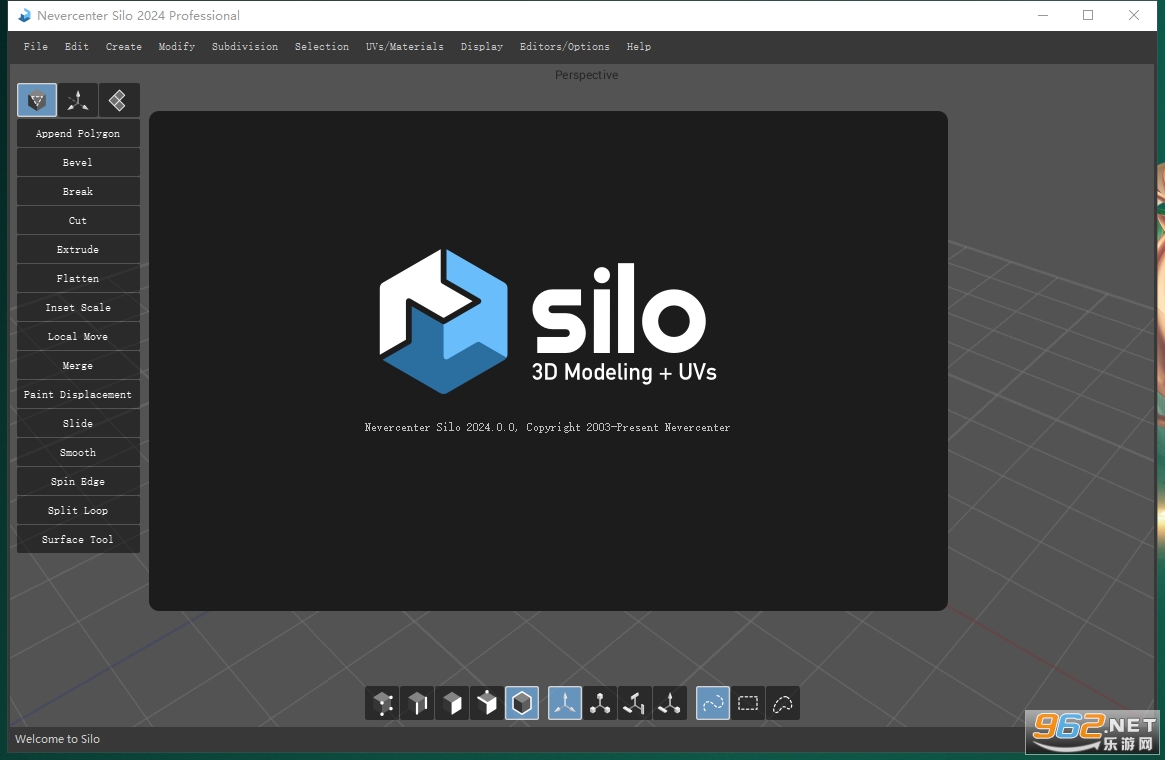Click the Silo app icon in title bar
The height and width of the screenshot is (760, 1165).
click(x=25, y=15)
